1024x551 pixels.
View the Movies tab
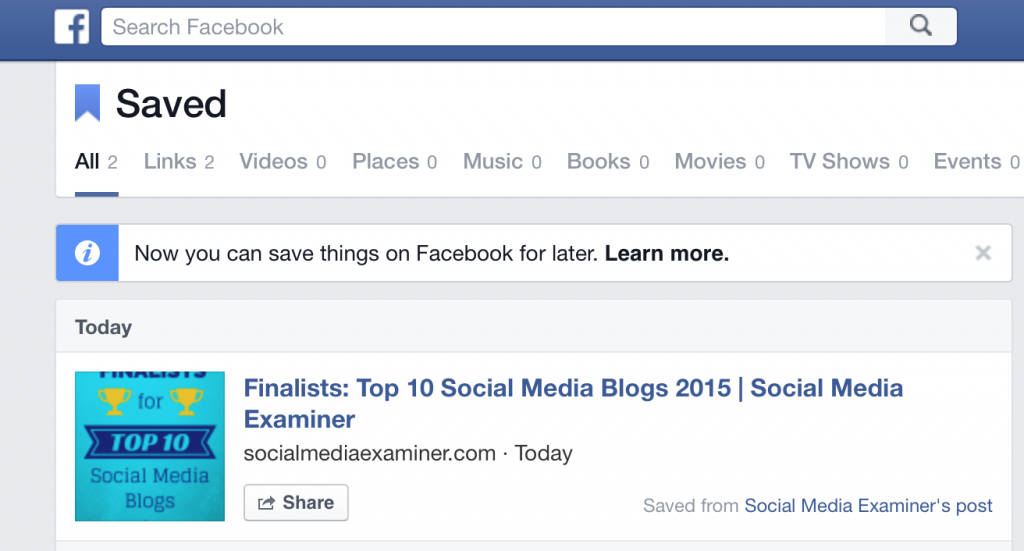(720, 161)
